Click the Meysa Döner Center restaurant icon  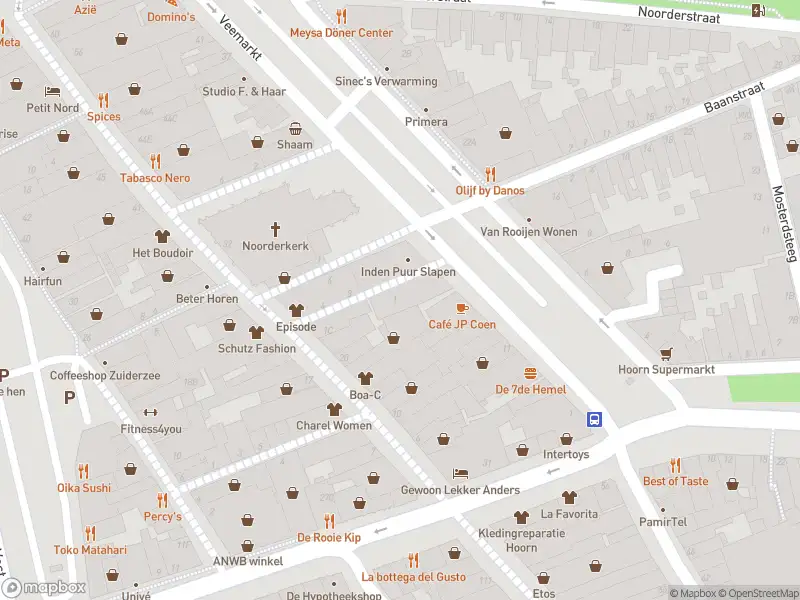[341, 16]
